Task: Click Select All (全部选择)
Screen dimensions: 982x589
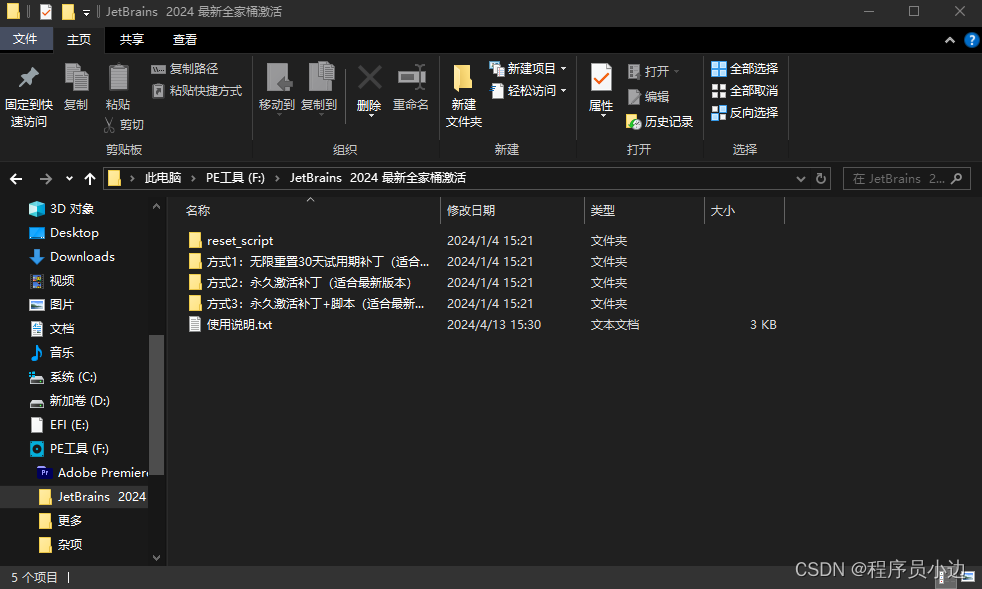Action: [x=745, y=69]
